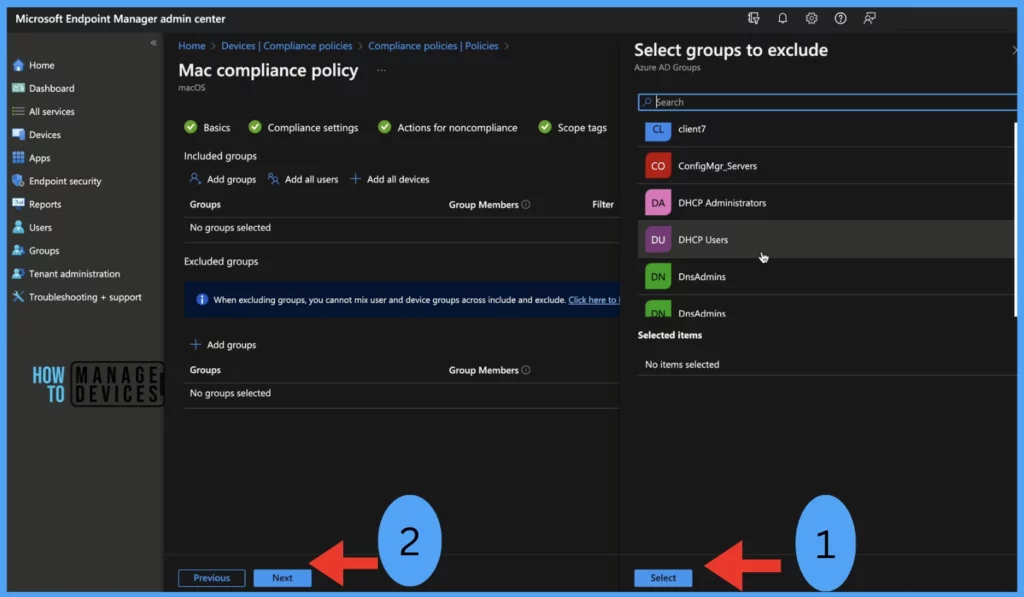Open the Cloud Shell icon in the header
The height and width of the screenshot is (597, 1024).
[753, 18]
